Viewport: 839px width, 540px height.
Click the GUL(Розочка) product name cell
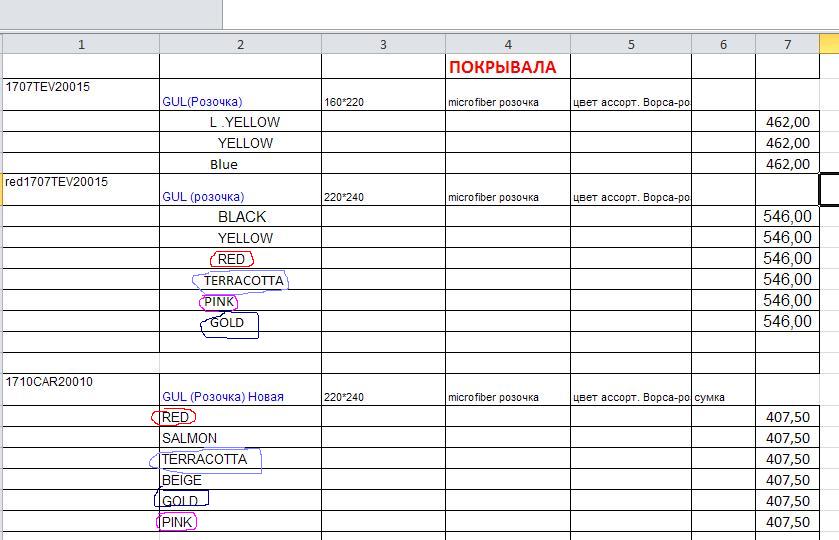[240, 95]
